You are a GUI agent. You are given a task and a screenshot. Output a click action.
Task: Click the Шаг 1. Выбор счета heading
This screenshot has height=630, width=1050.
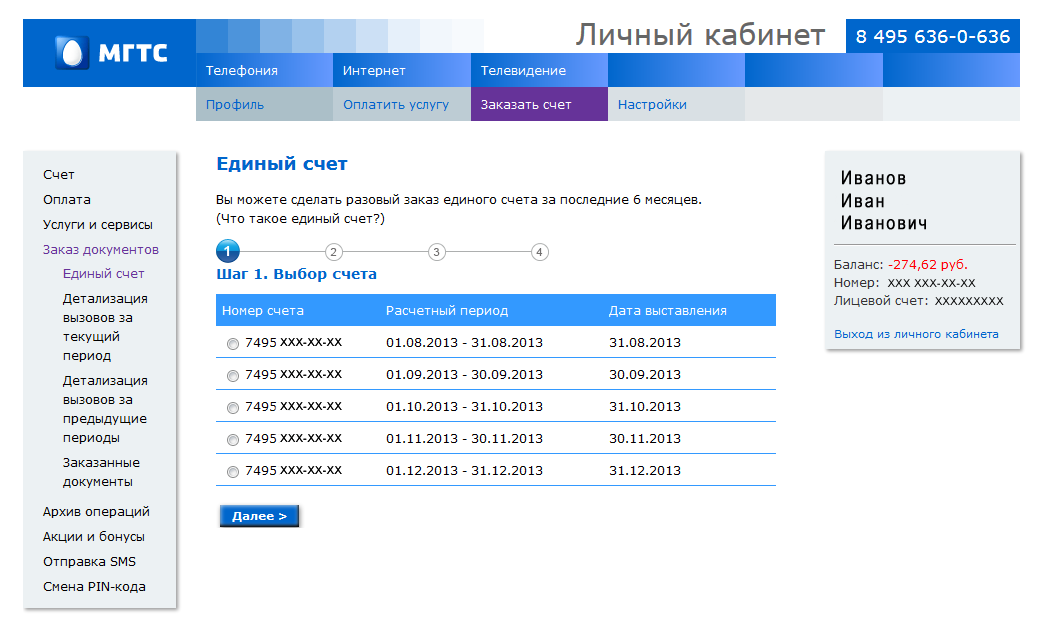(x=297, y=274)
